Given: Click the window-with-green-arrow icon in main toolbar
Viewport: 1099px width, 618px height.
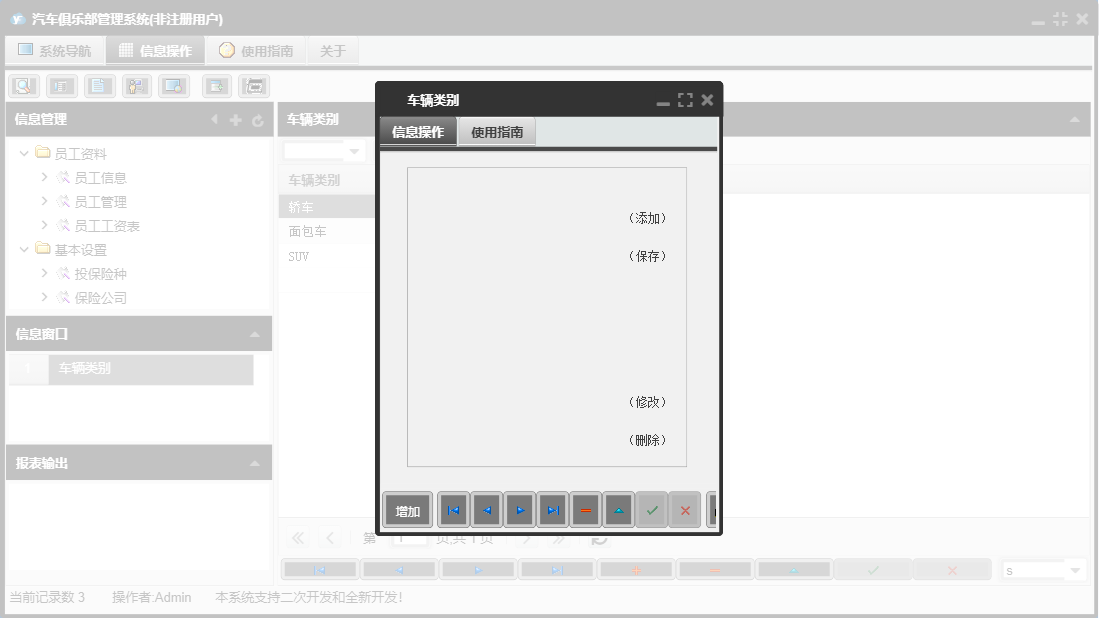Looking at the screenshot, I should [217, 86].
